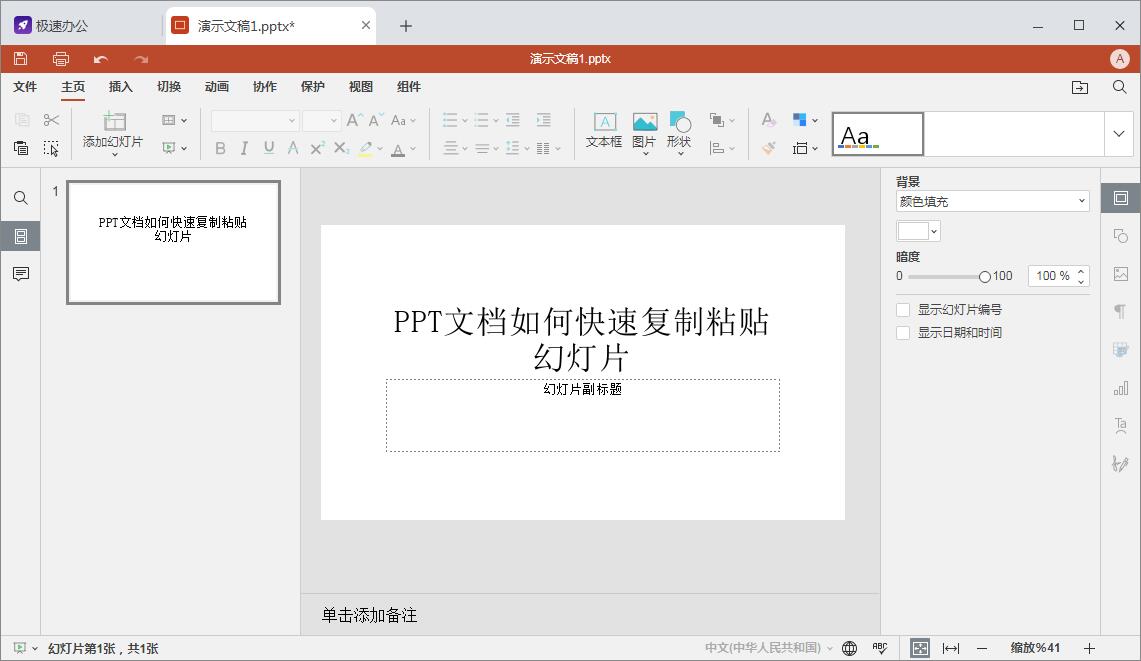
Task: Switch to the 视图 tab
Action: [x=361, y=87]
